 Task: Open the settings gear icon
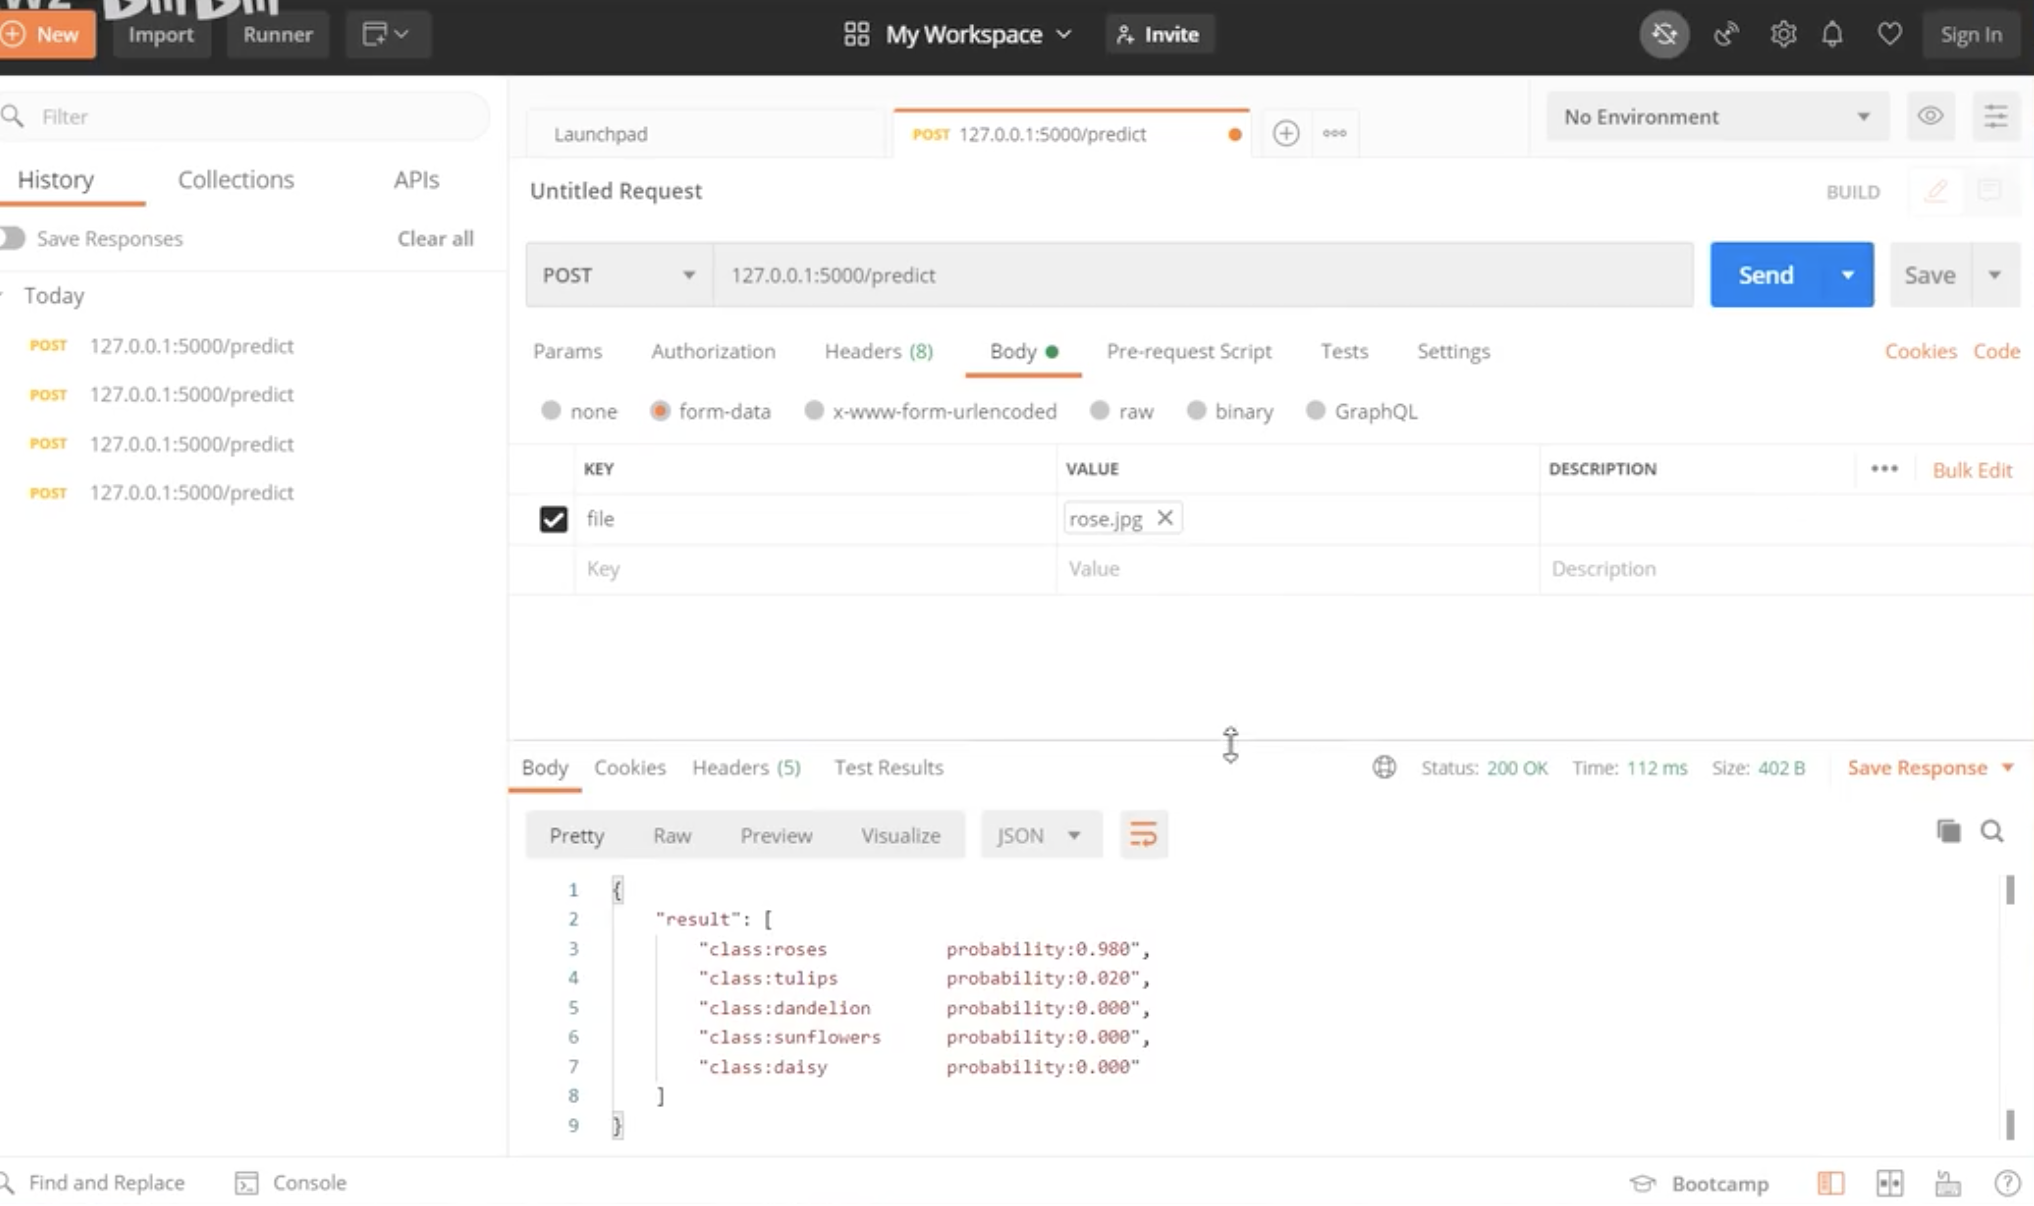click(1782, 34)
